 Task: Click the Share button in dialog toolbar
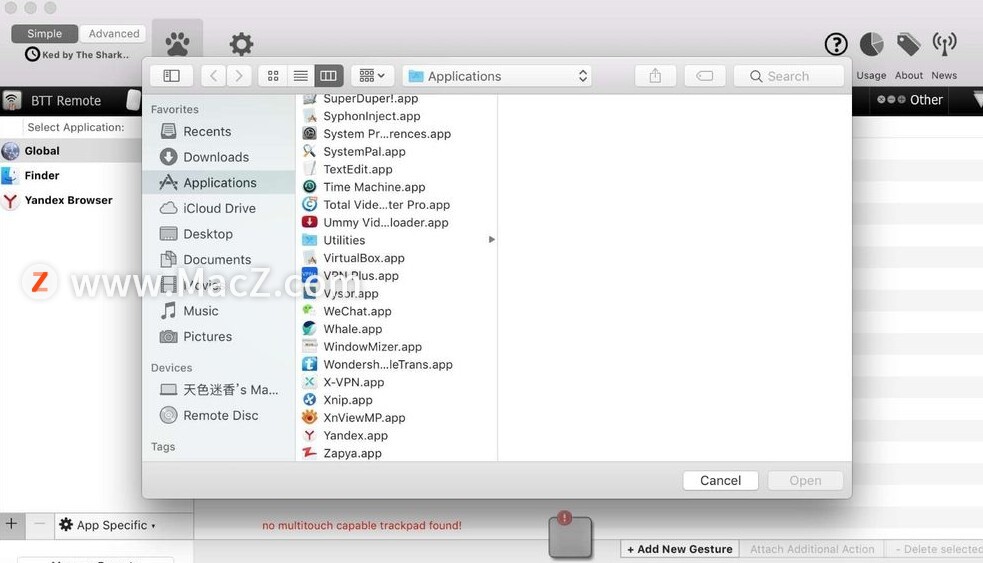click(655, 76)
